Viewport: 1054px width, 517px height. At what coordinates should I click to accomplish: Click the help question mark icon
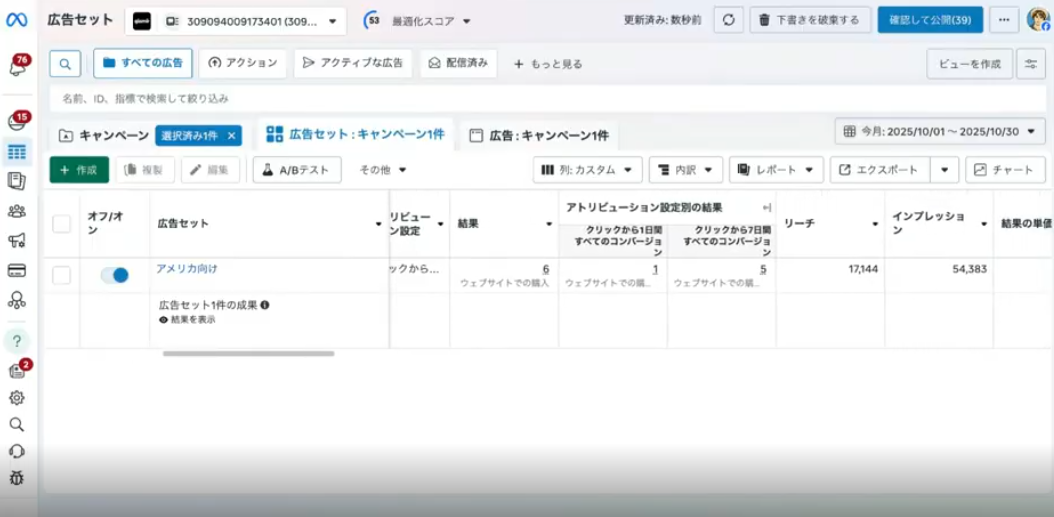pos(17,341)
